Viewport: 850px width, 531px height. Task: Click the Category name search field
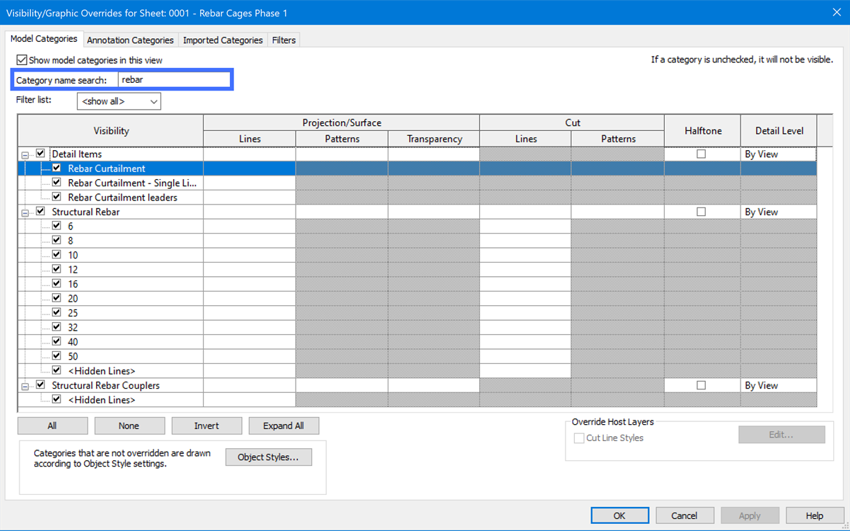click(x=173, y=80)
